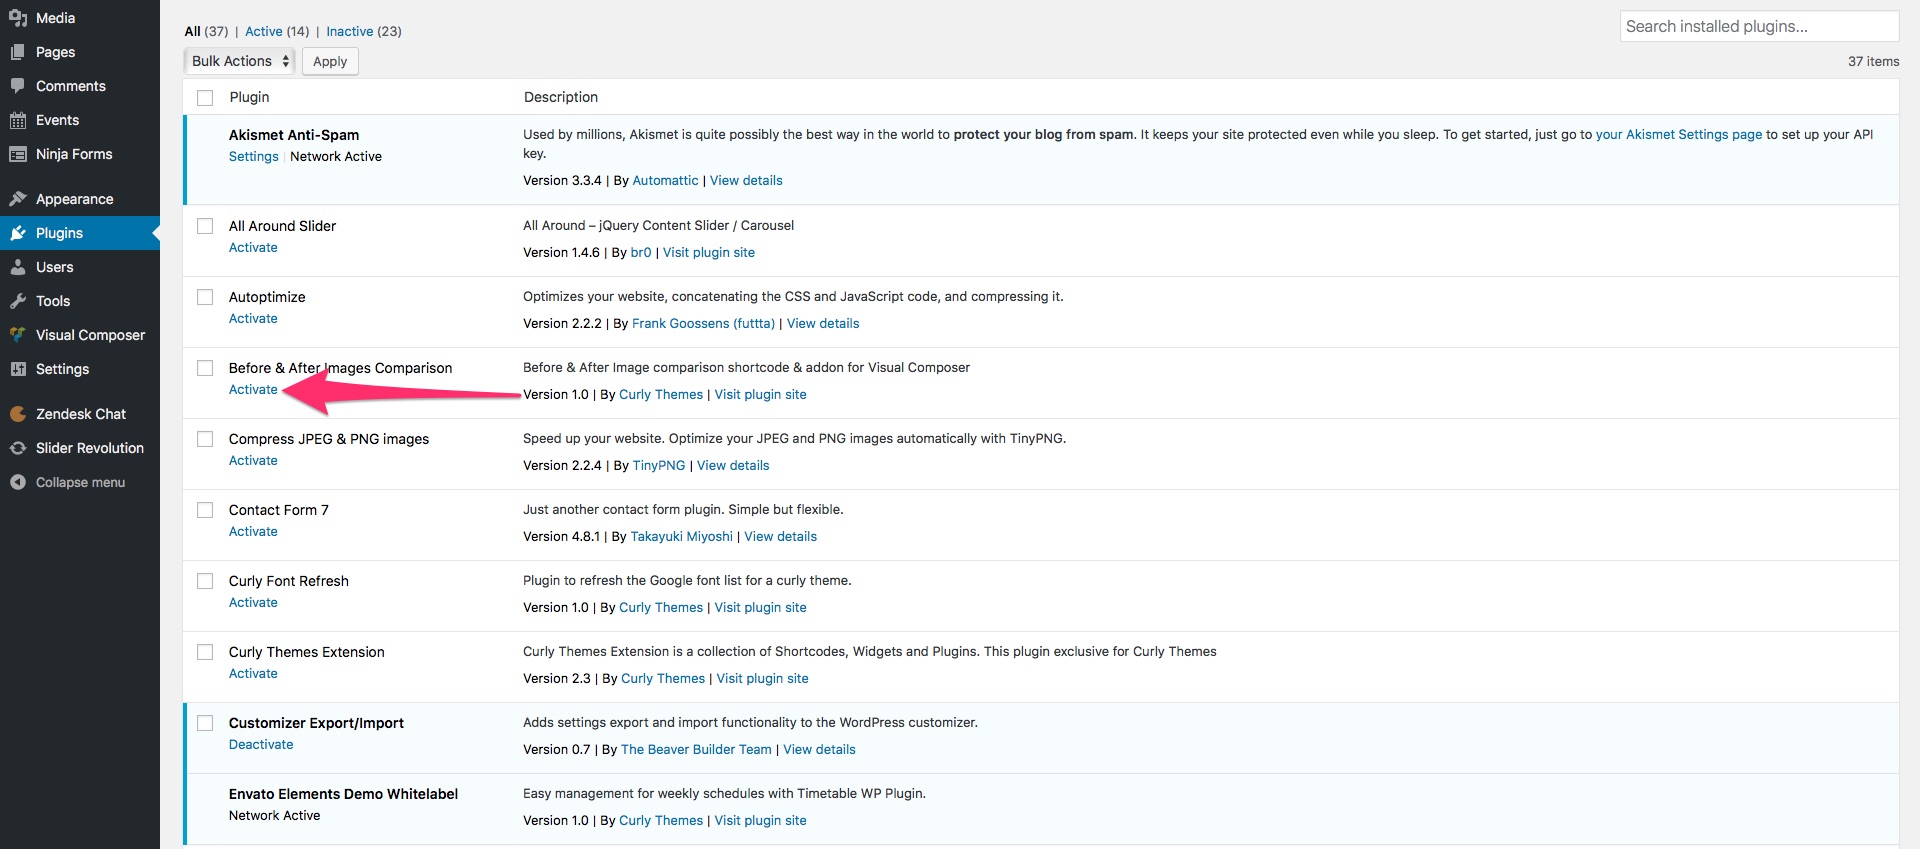1920x849 pixels.
Task: Visit plugin site for Curly Themes Extension
Action: (763, 679)
